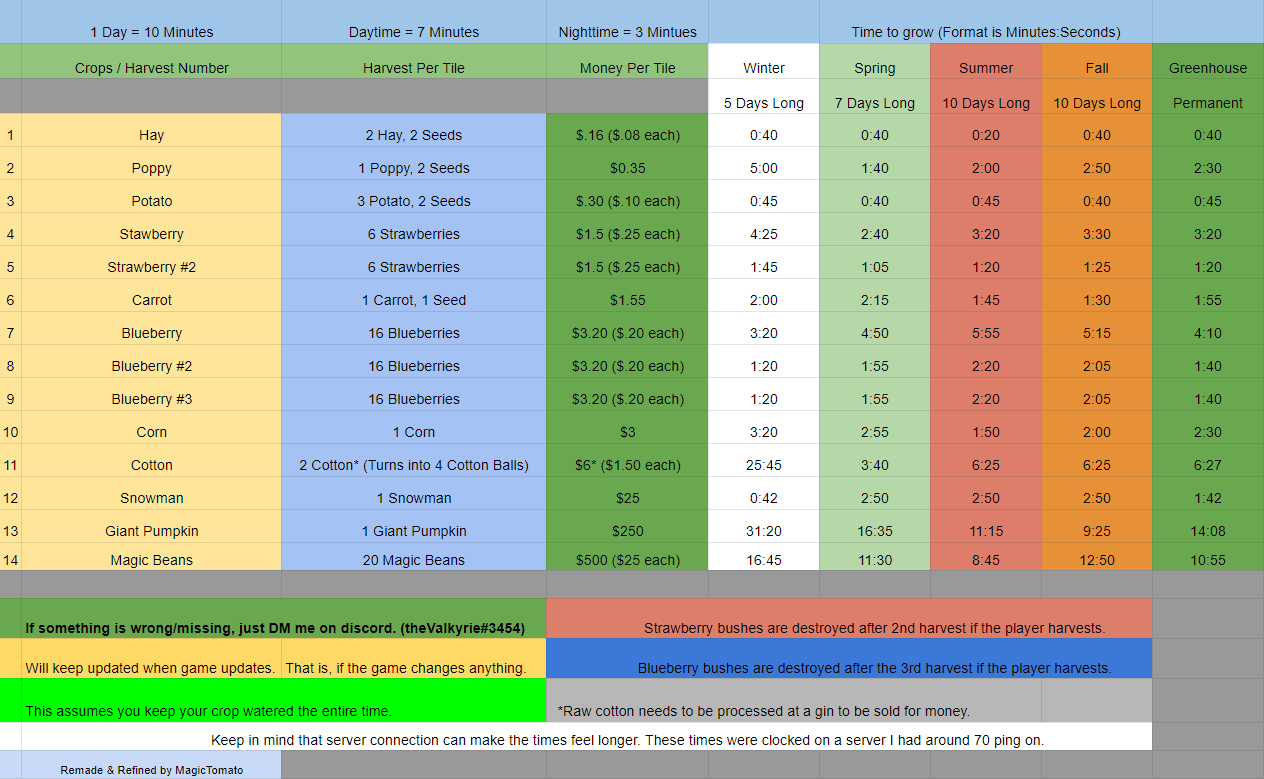Select the Greenhouse column header

tap(1207, 68)
